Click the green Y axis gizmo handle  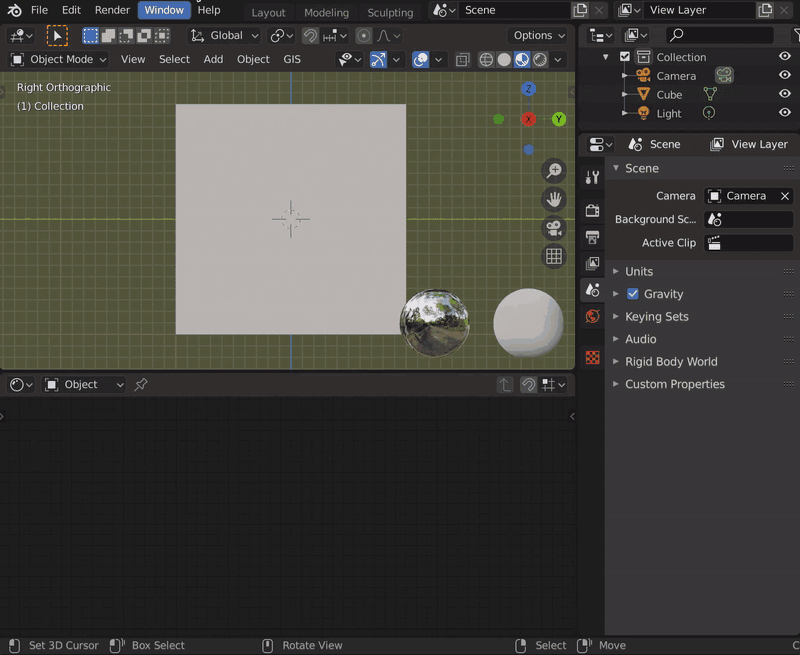(x=559, y=119)
